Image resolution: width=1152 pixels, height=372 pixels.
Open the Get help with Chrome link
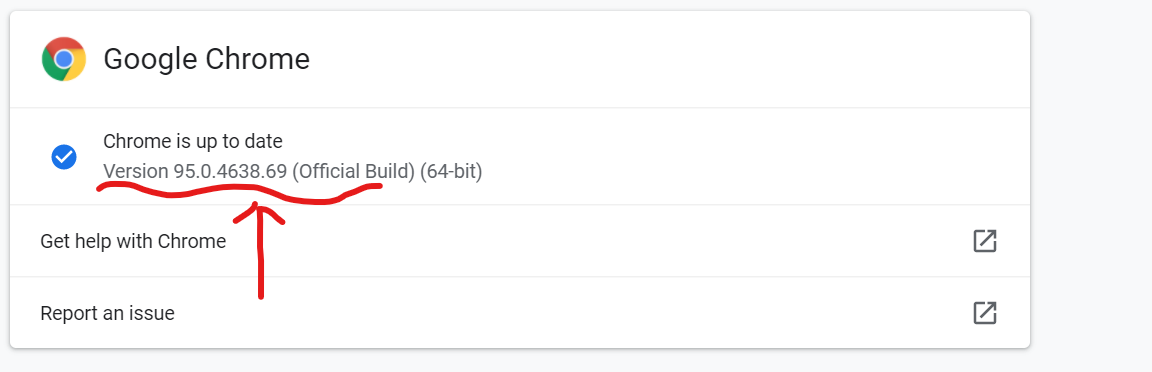(133, 241)
